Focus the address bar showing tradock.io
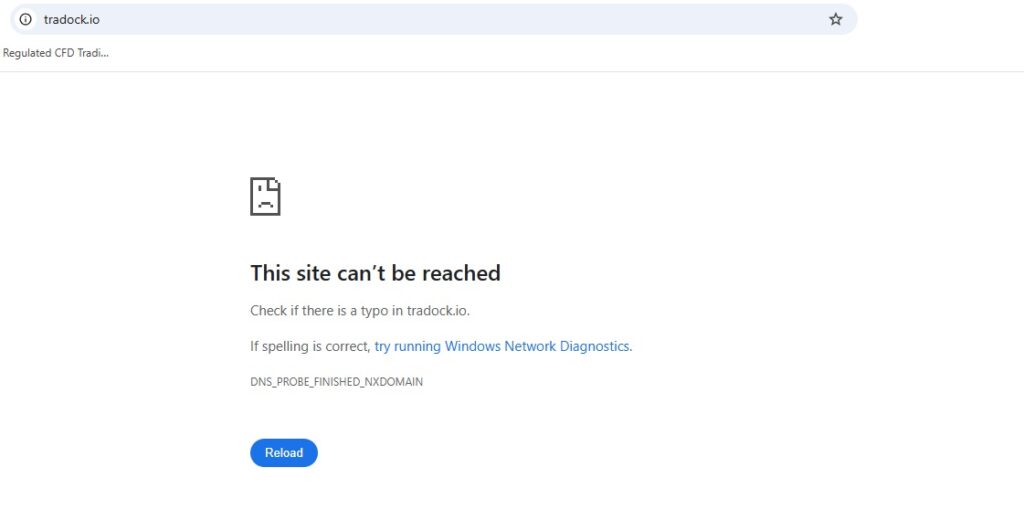Image resolution: width=1024 pixels, height=510 pixels. pyautogui.click(x=434, y=19)
